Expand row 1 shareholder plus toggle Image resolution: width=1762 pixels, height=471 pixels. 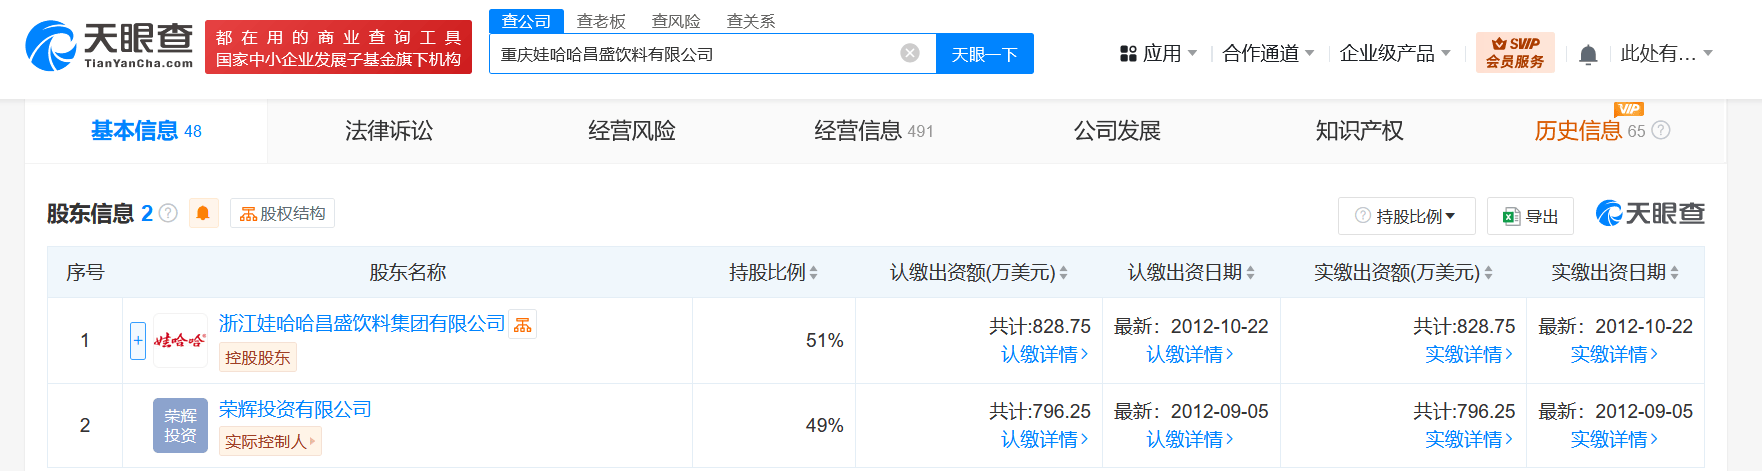coord(138,340)
